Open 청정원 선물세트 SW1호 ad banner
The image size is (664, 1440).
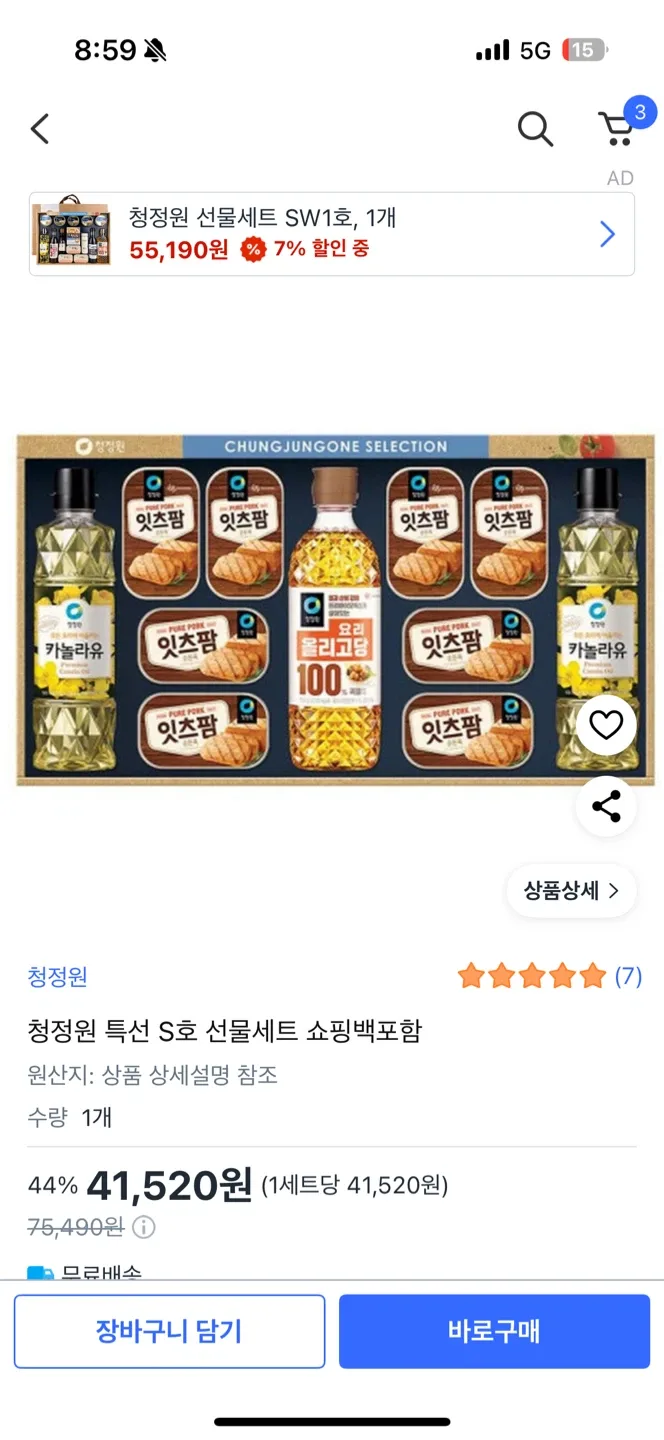click(332, 234)
